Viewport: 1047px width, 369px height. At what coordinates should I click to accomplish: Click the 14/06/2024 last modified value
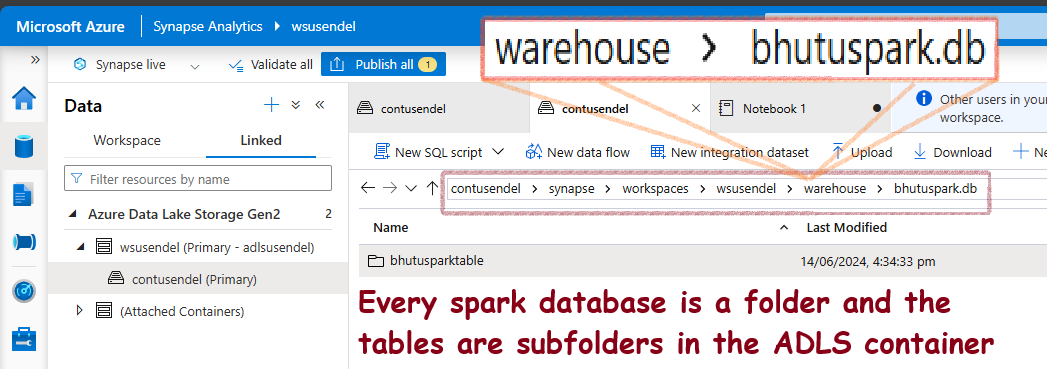pyautogui.click(x=868, y=262)
